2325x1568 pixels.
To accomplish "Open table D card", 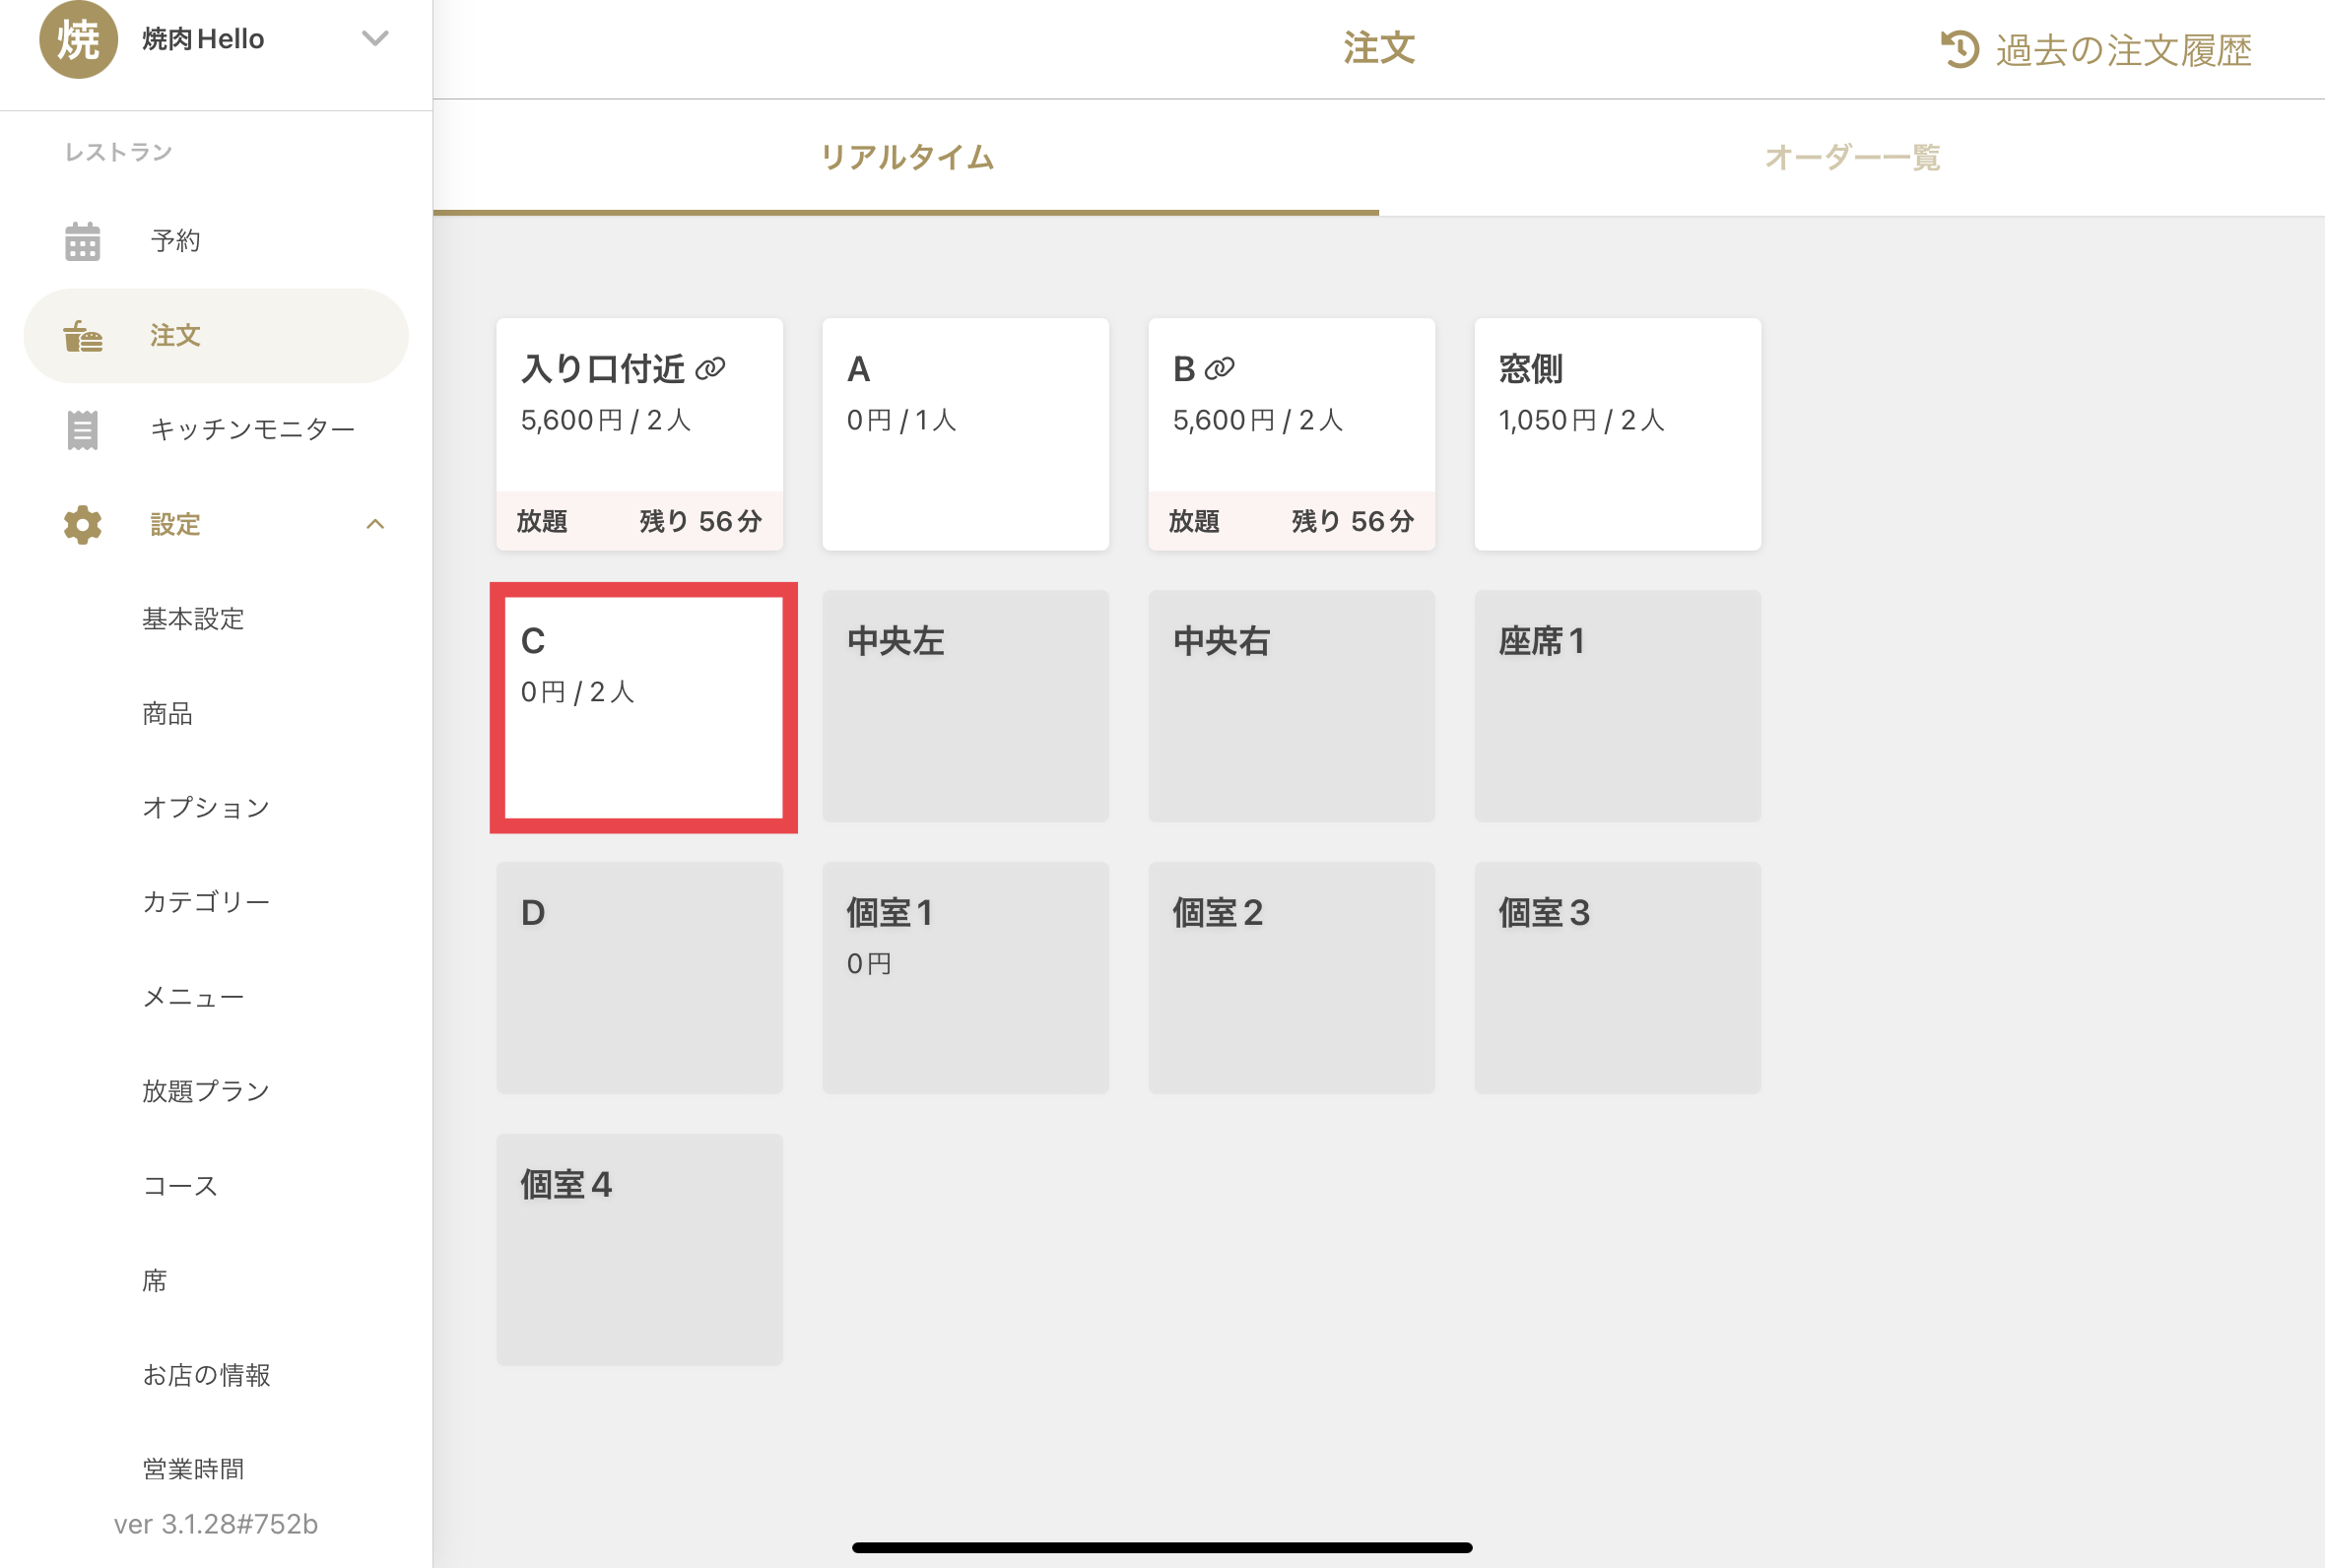I will click(640, 978).
